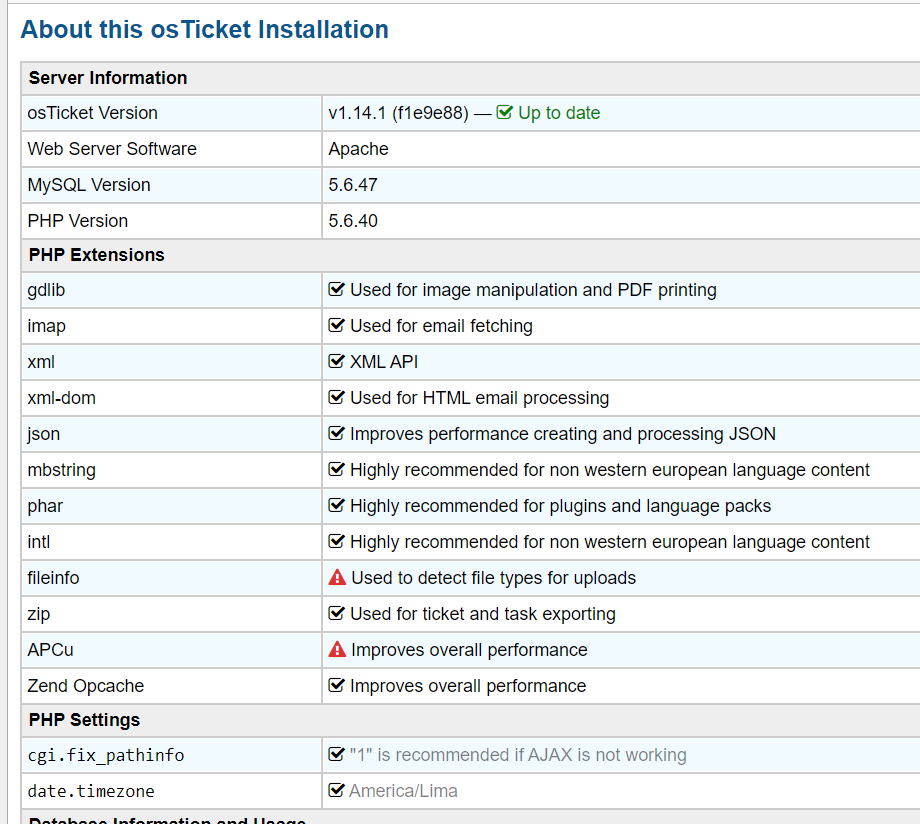Click the check icon in the gdlib row
The width and height of the screenshot is (920, 824).
pyautogui.click(x=336, y=289)
